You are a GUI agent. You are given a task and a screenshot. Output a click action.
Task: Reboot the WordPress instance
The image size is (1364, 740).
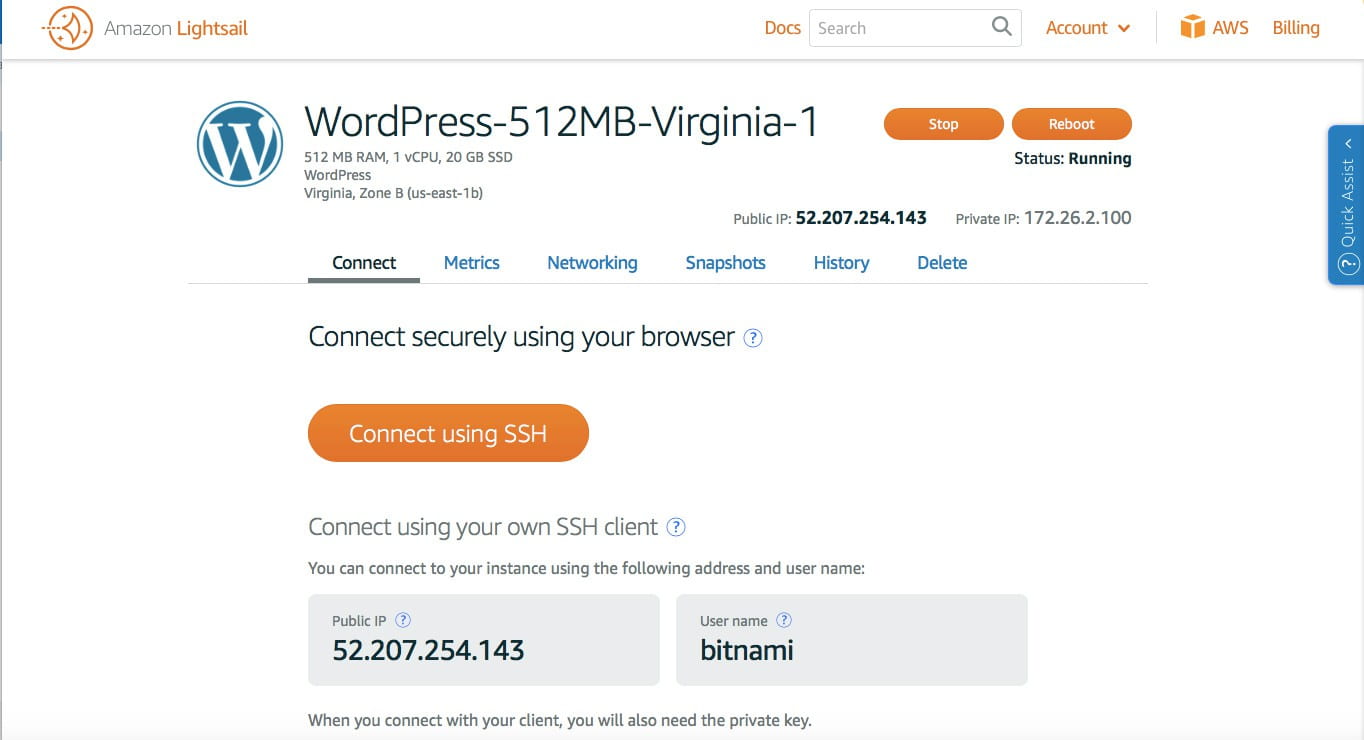pyautogui.click(x=1071, y=123)
